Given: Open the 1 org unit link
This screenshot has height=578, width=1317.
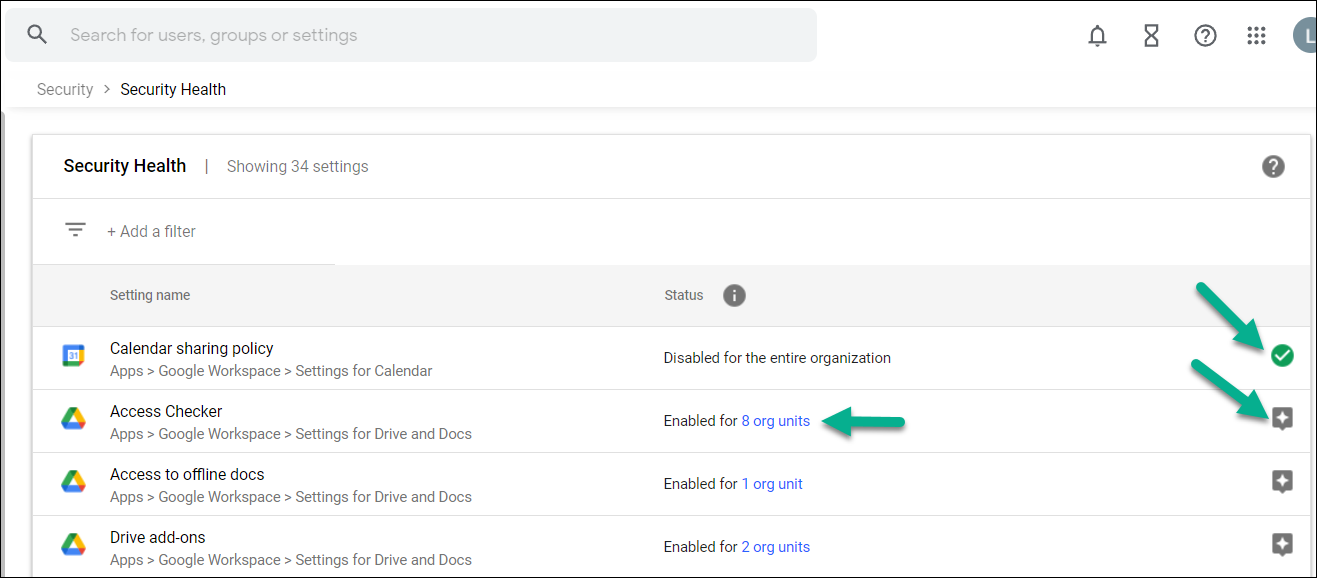Looking at the screenshot, I should click(x=771, y=484).
